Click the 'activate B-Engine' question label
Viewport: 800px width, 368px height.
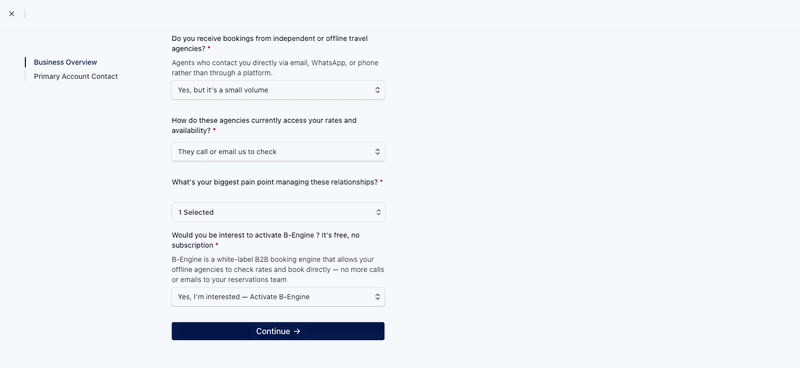coord(266,240)
